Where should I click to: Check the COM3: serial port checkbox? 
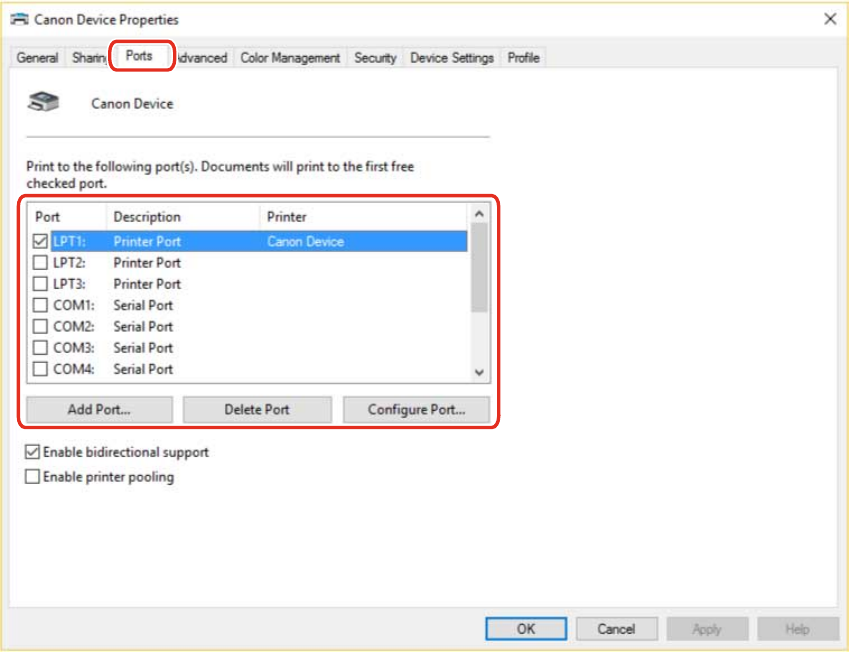[x=40, y=347]
